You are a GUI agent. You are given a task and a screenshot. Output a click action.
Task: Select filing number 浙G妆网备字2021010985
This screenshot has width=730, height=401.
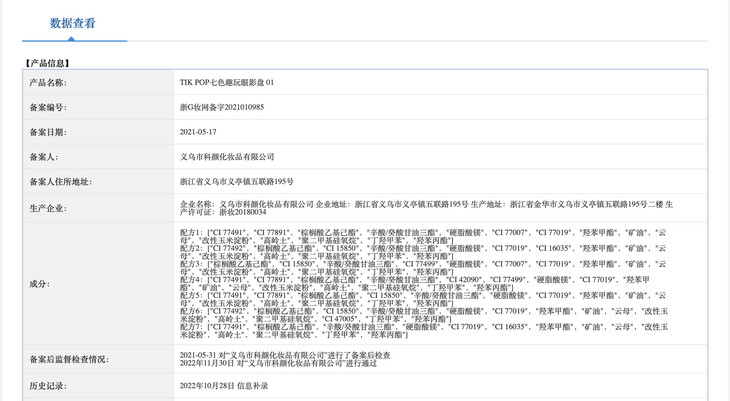(x=222, y=107)
